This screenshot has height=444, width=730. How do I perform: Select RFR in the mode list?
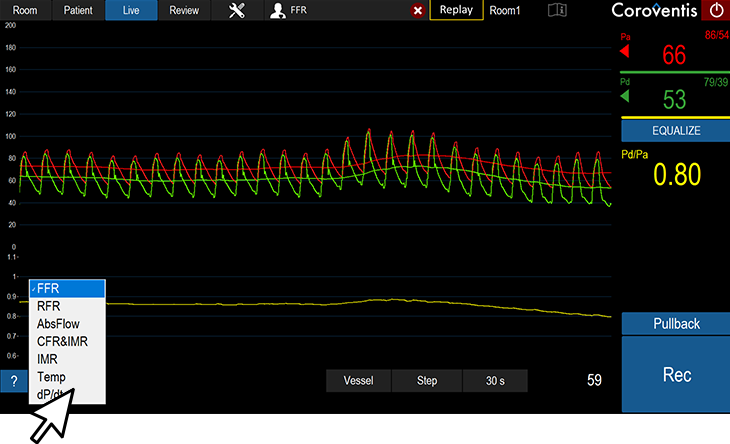(68, 306)
